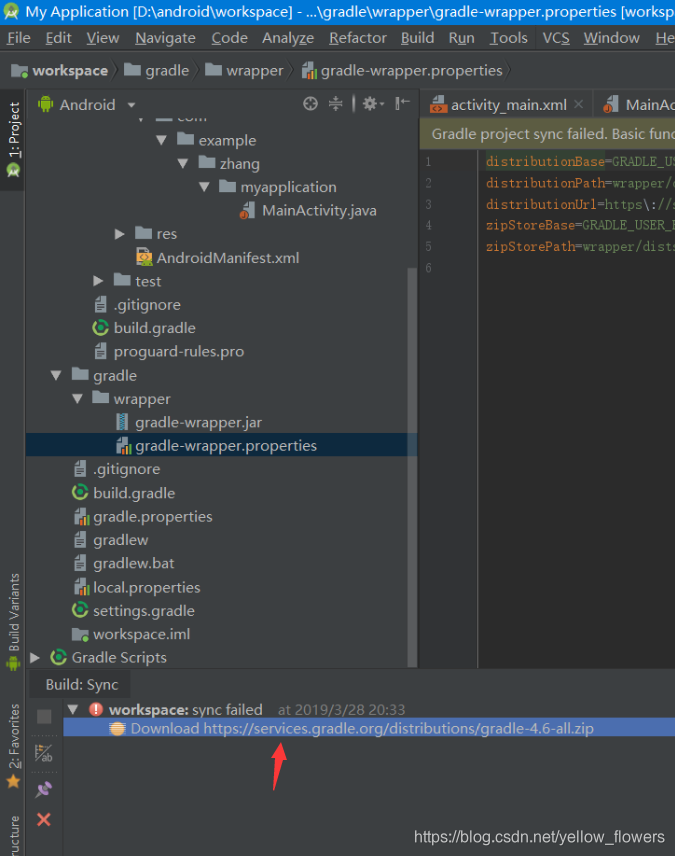Open the Tools menu
The width and height of the screenshot is (675, 856).
pyautogui.click(x=508, y=38)
